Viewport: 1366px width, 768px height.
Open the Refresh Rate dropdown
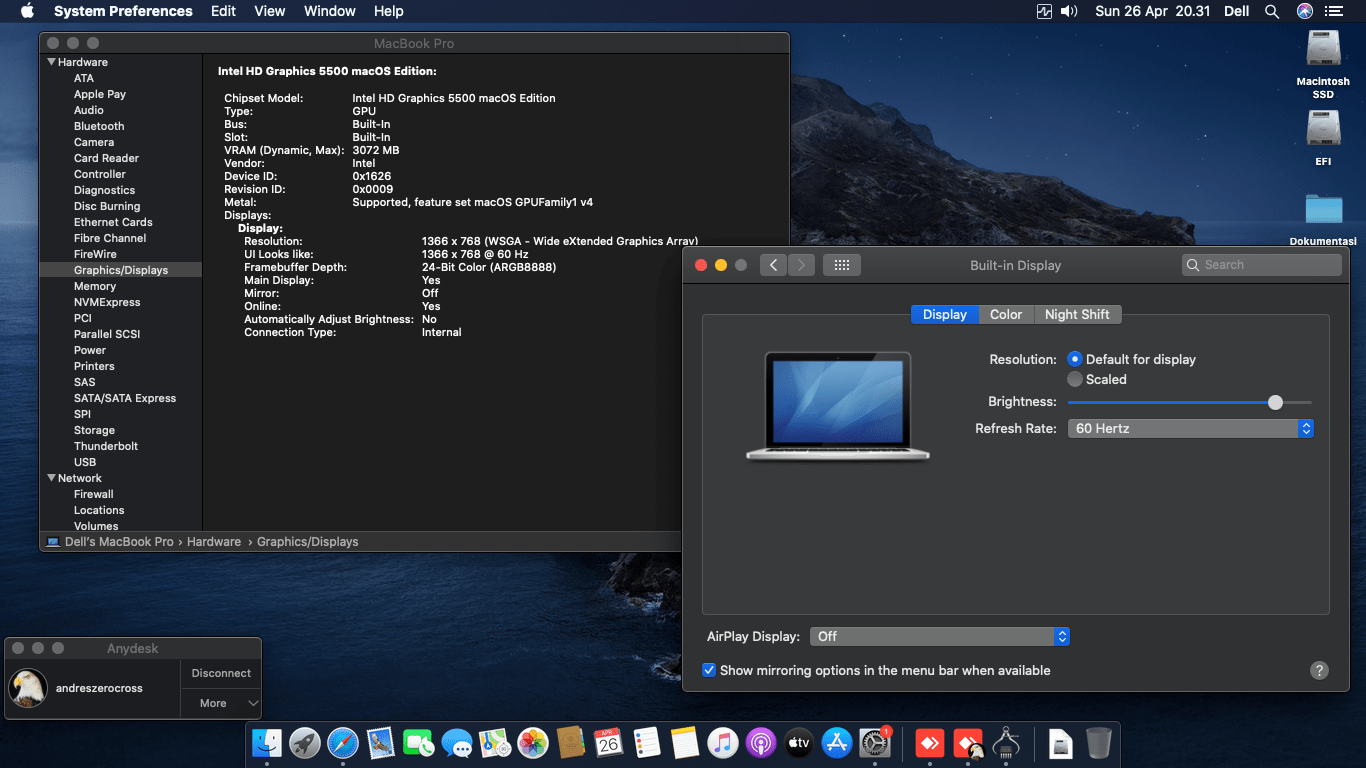click(x=1190, y=428)
